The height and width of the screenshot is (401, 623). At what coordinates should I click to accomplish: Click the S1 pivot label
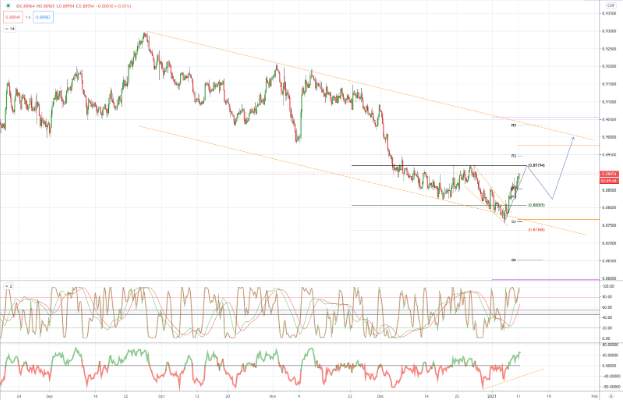coord(513,222)
